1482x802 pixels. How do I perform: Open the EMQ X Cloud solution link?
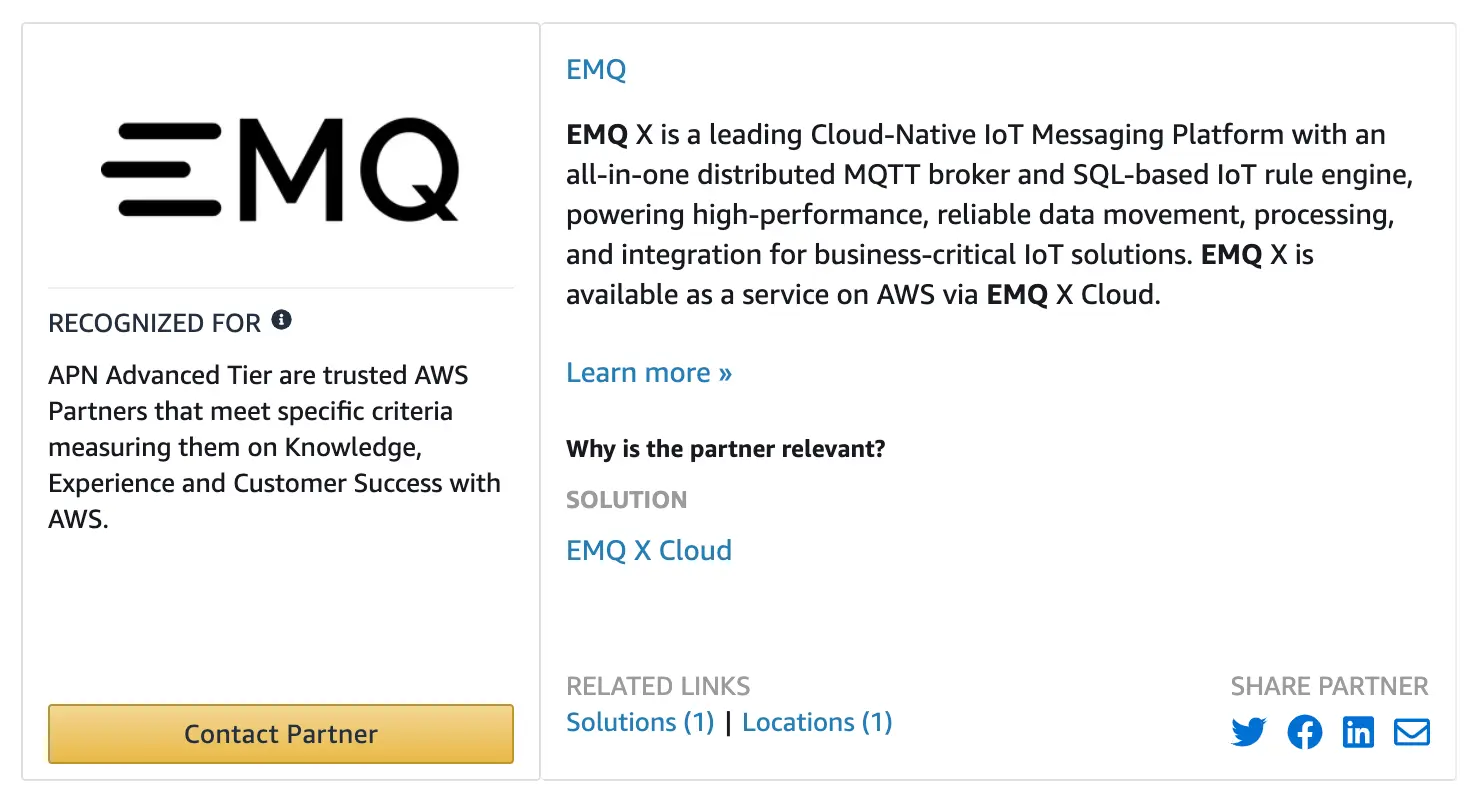[648, 550]
